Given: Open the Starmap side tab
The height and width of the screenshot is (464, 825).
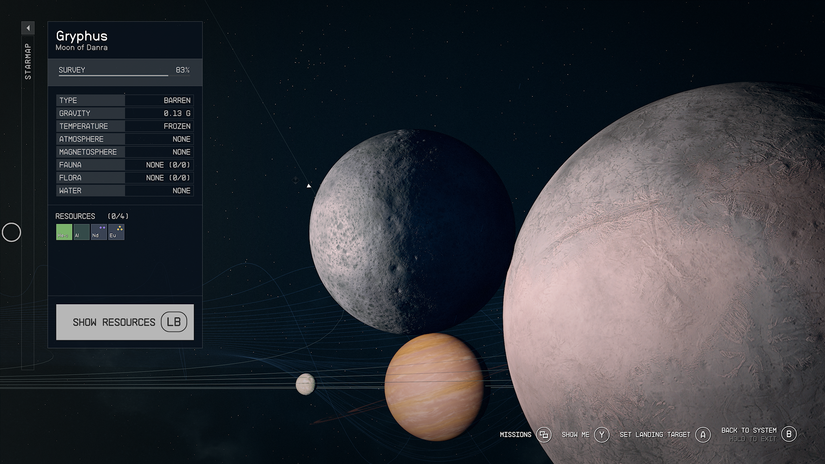Looking at the screenshot, I should point(28,62).
